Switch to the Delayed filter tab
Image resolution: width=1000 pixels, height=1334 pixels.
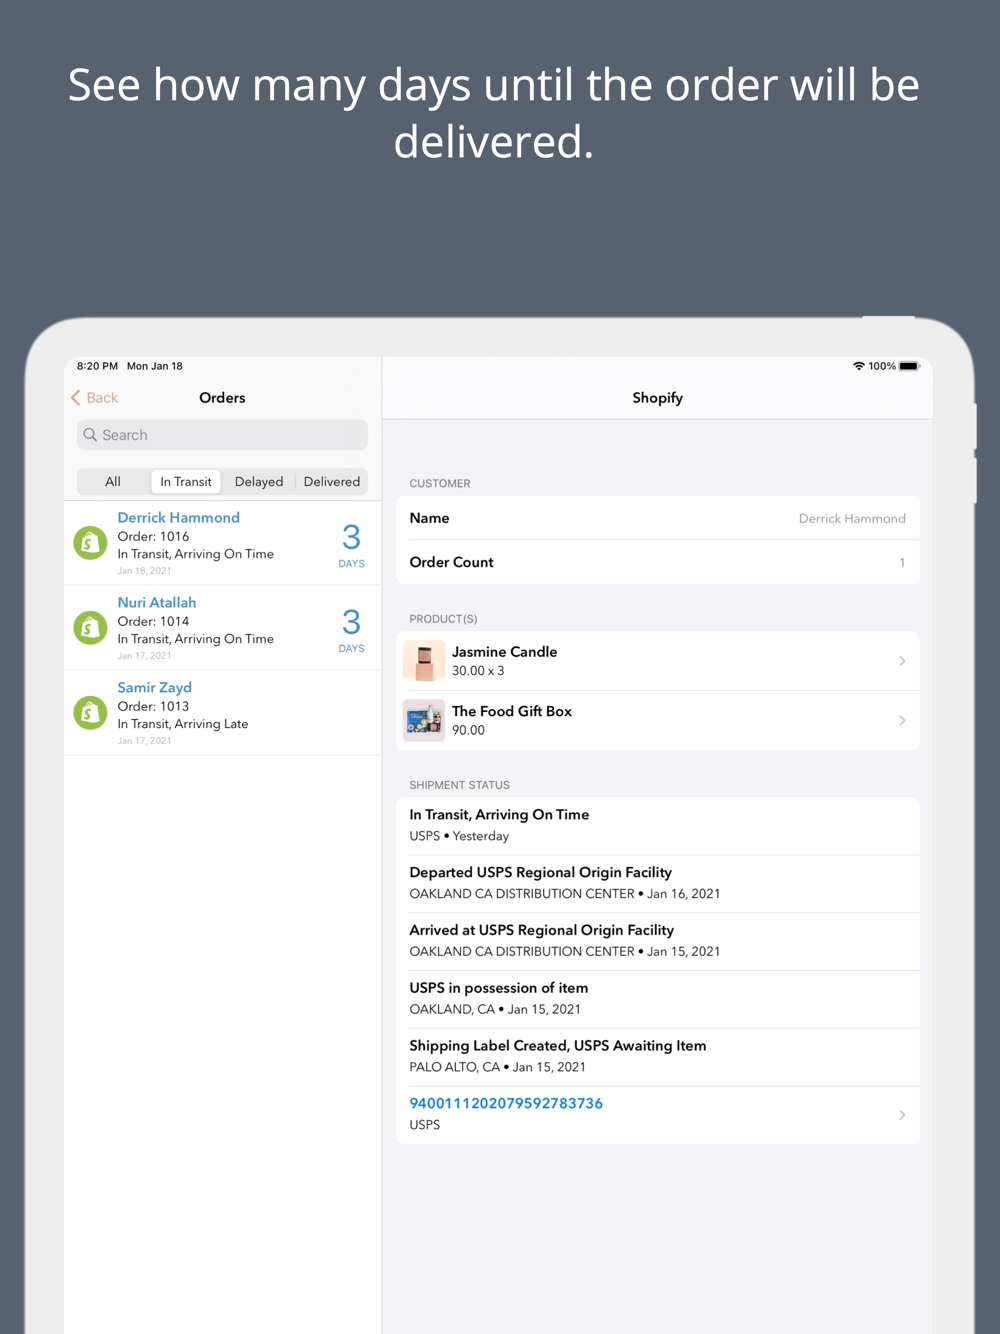(259, 482)
